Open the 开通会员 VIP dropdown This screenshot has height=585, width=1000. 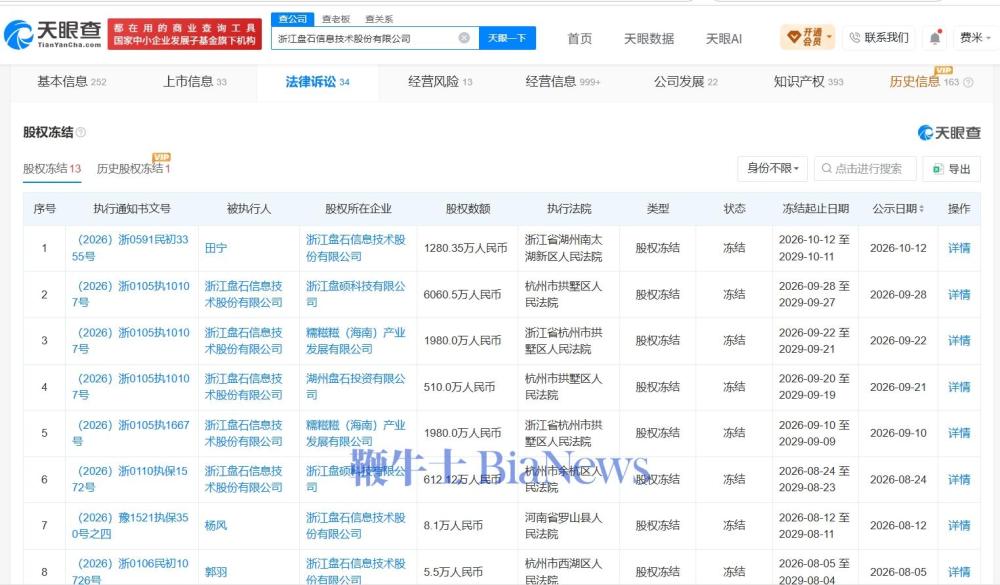[x=807, y=38]
